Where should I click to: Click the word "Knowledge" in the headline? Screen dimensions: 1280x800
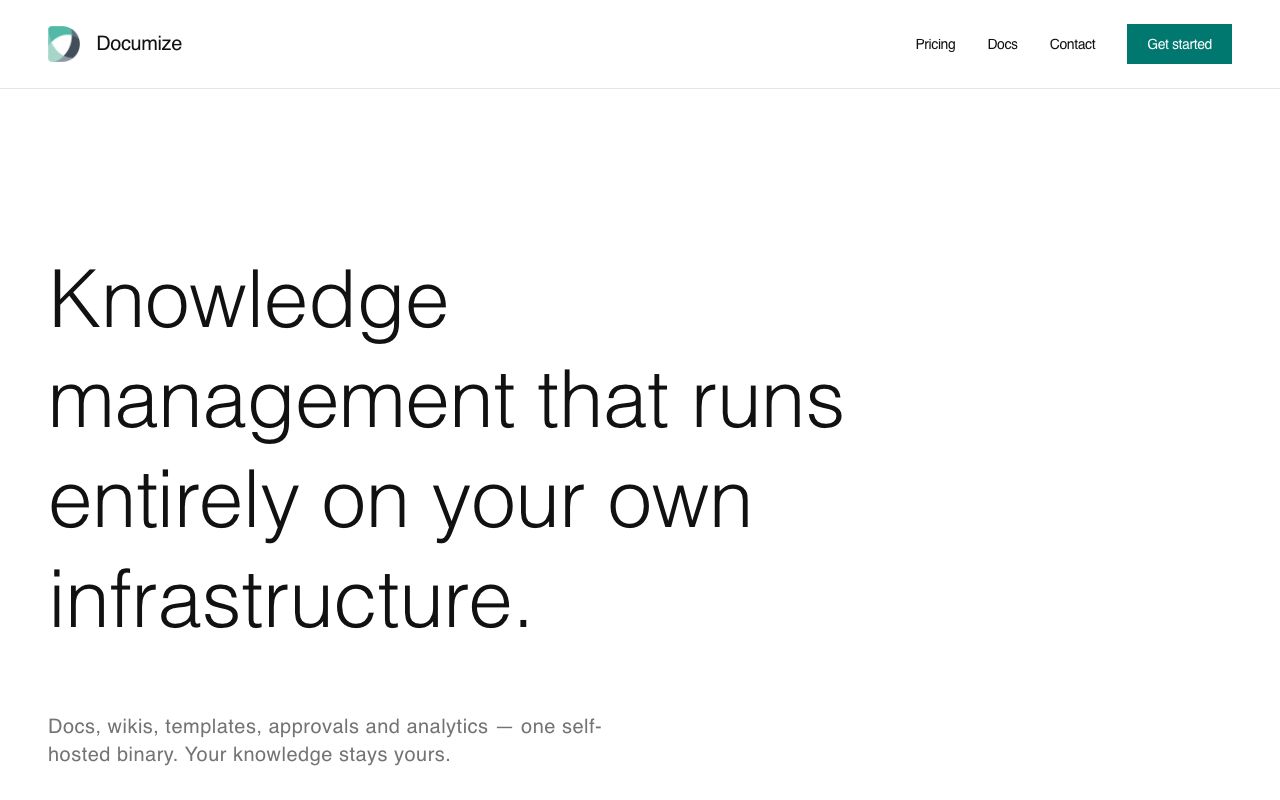tap(248, 301)
